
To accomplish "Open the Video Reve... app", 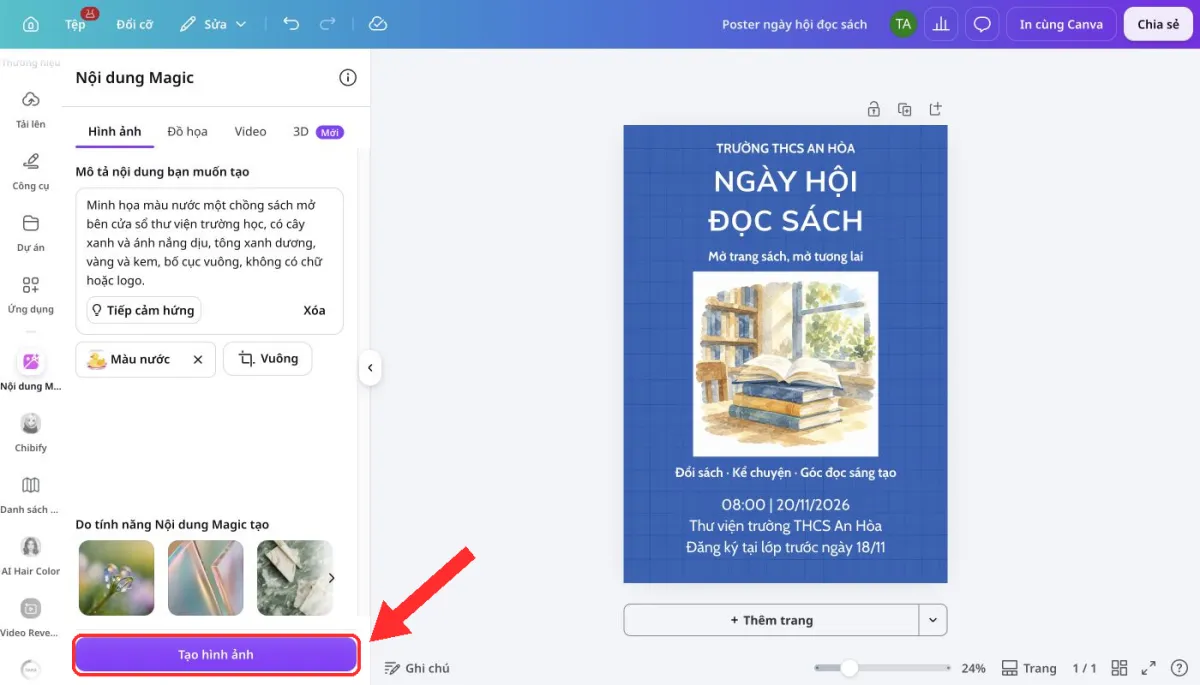I will [30, 617].
